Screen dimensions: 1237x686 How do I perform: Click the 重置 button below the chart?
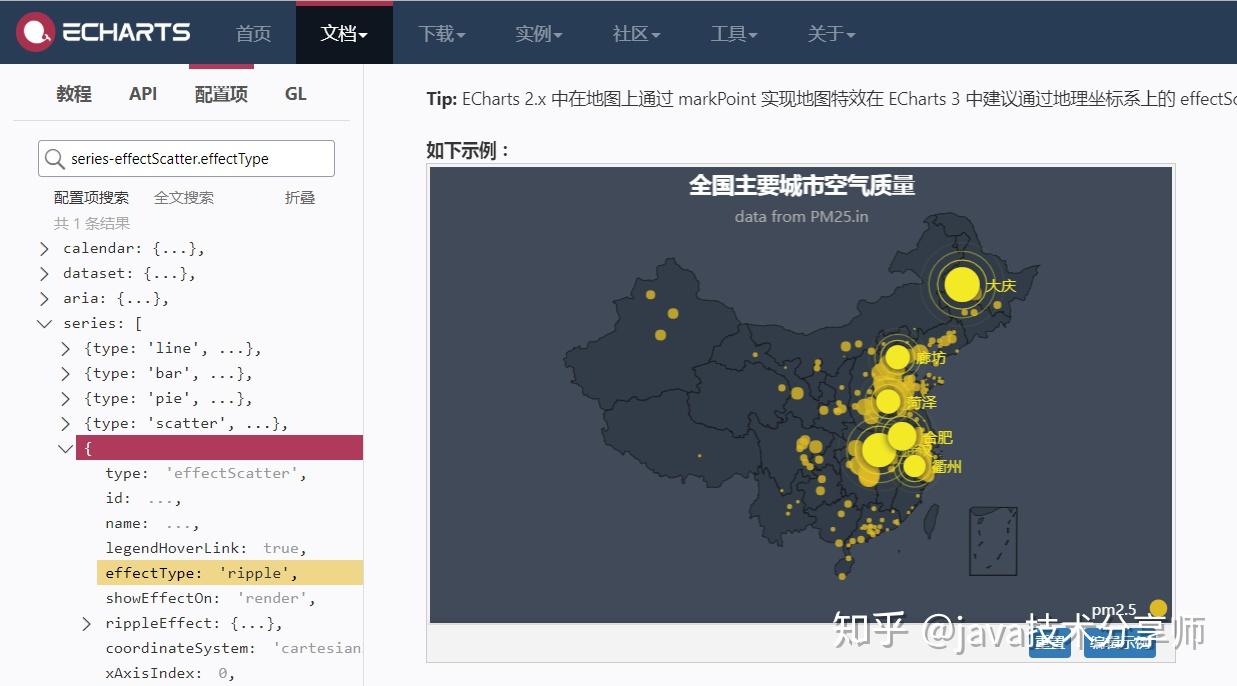tap(1049, 645)
